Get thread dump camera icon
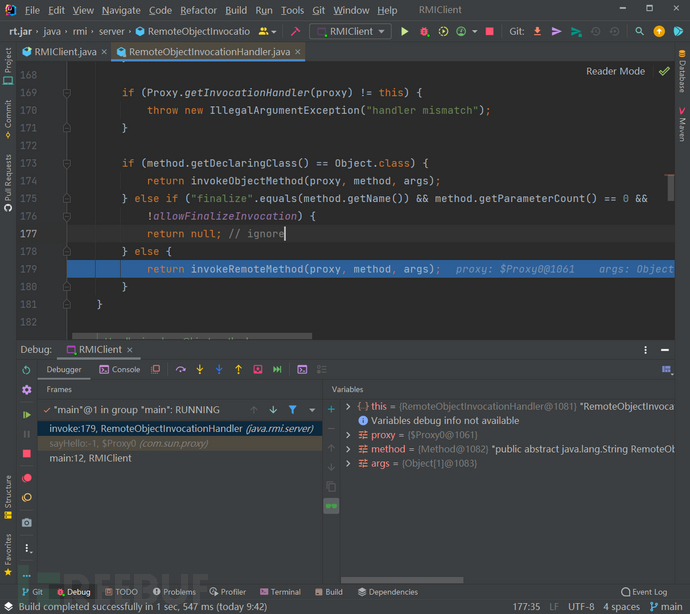Viewport: 690px width, 614px height. click(x=26, y=522)
